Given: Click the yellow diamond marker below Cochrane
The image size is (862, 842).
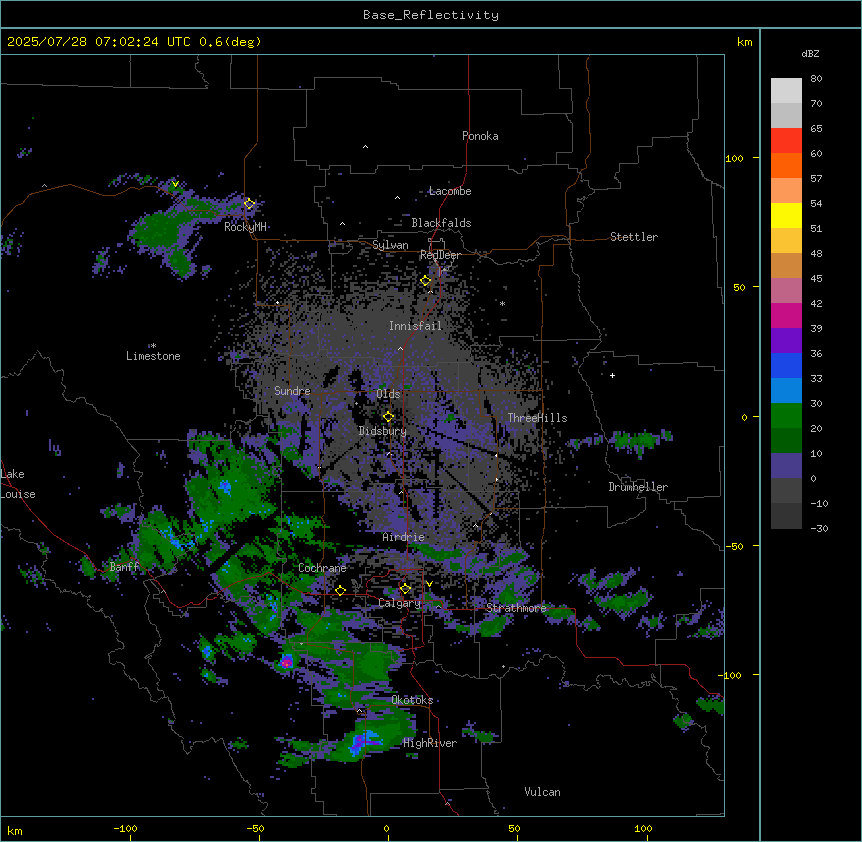Looking at the screenshot, I should pyautogui.click(x=340, y=591).
